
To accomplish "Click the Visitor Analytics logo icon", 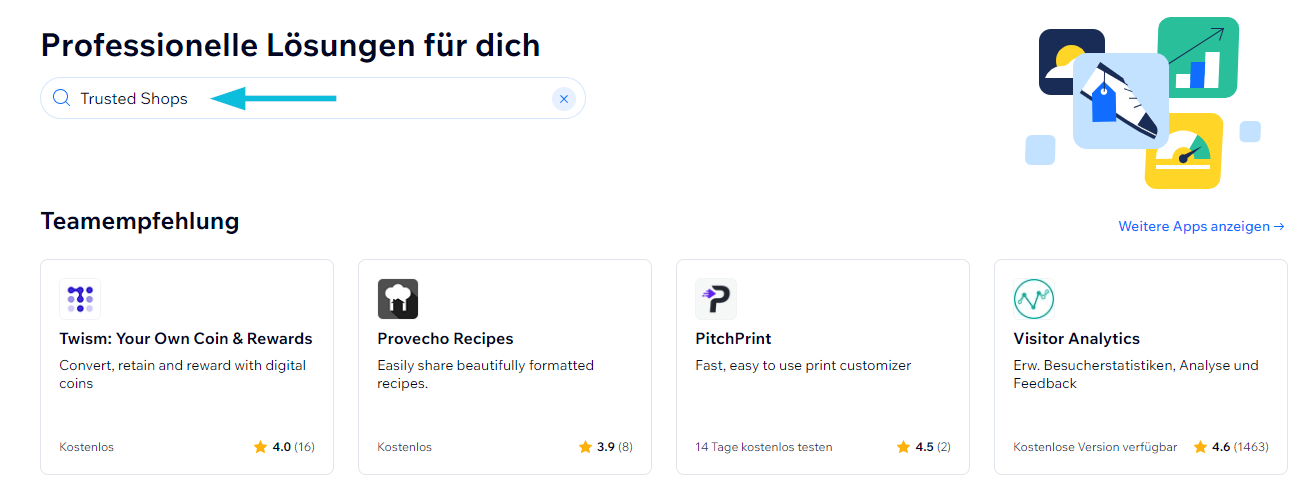I will pyautogui.click(x=1034, y=299).
